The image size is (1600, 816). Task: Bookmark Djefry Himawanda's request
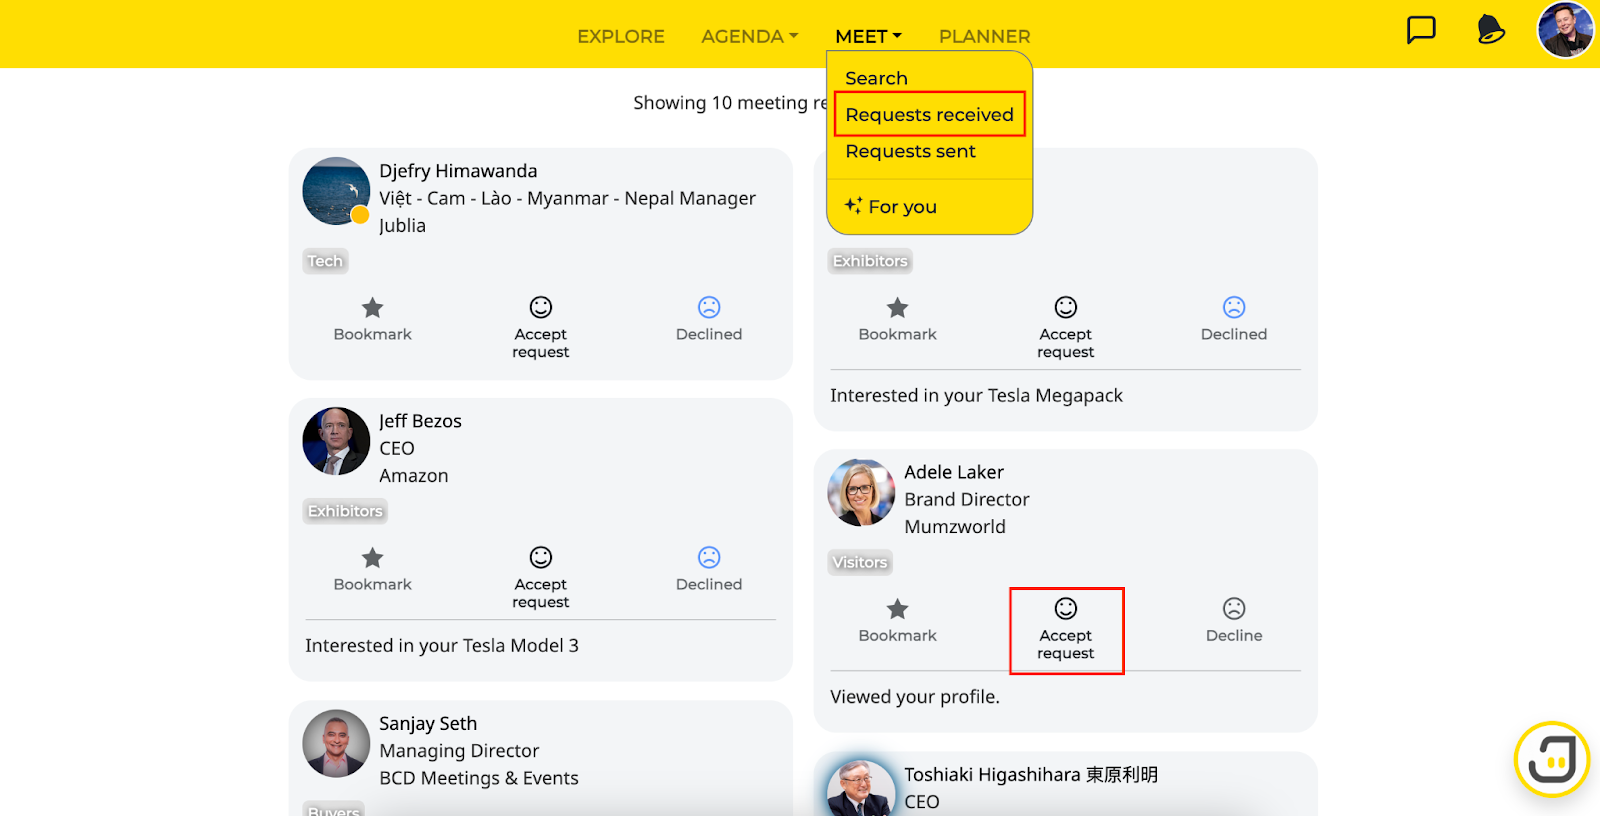coord(372,320)
